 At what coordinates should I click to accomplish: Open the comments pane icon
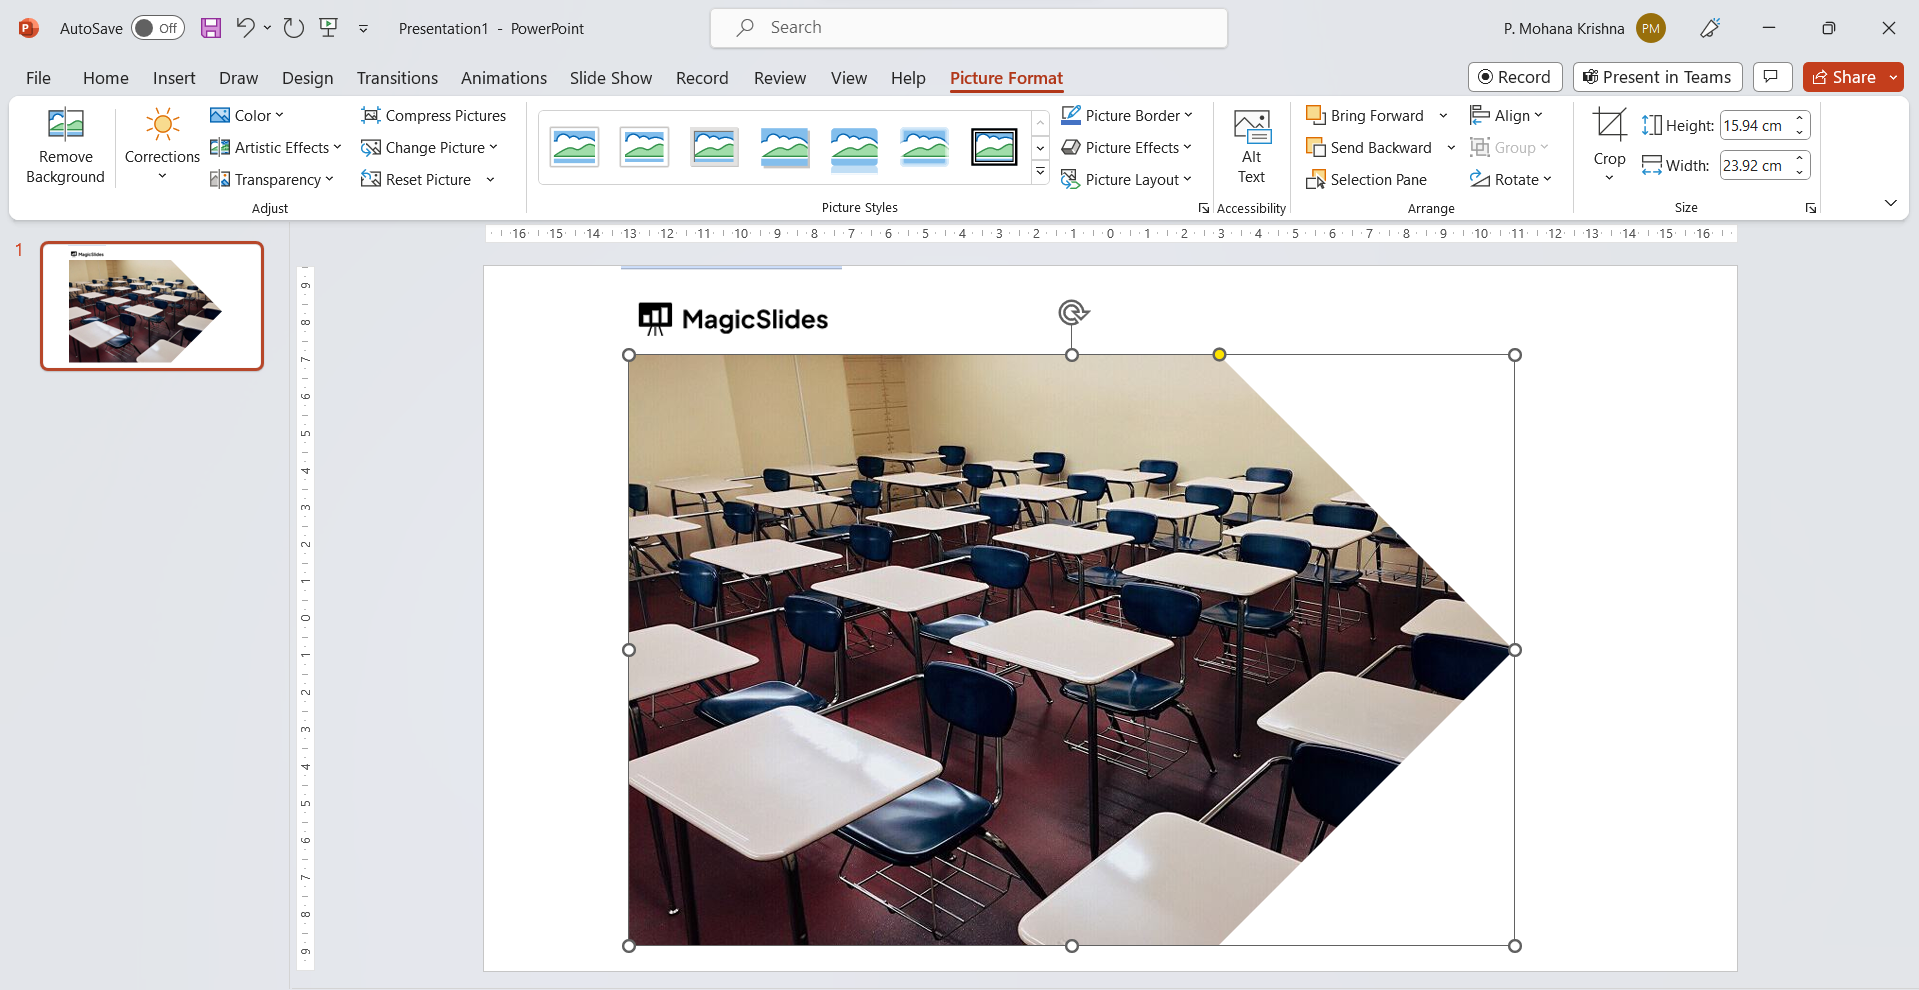coord(1771,77)
